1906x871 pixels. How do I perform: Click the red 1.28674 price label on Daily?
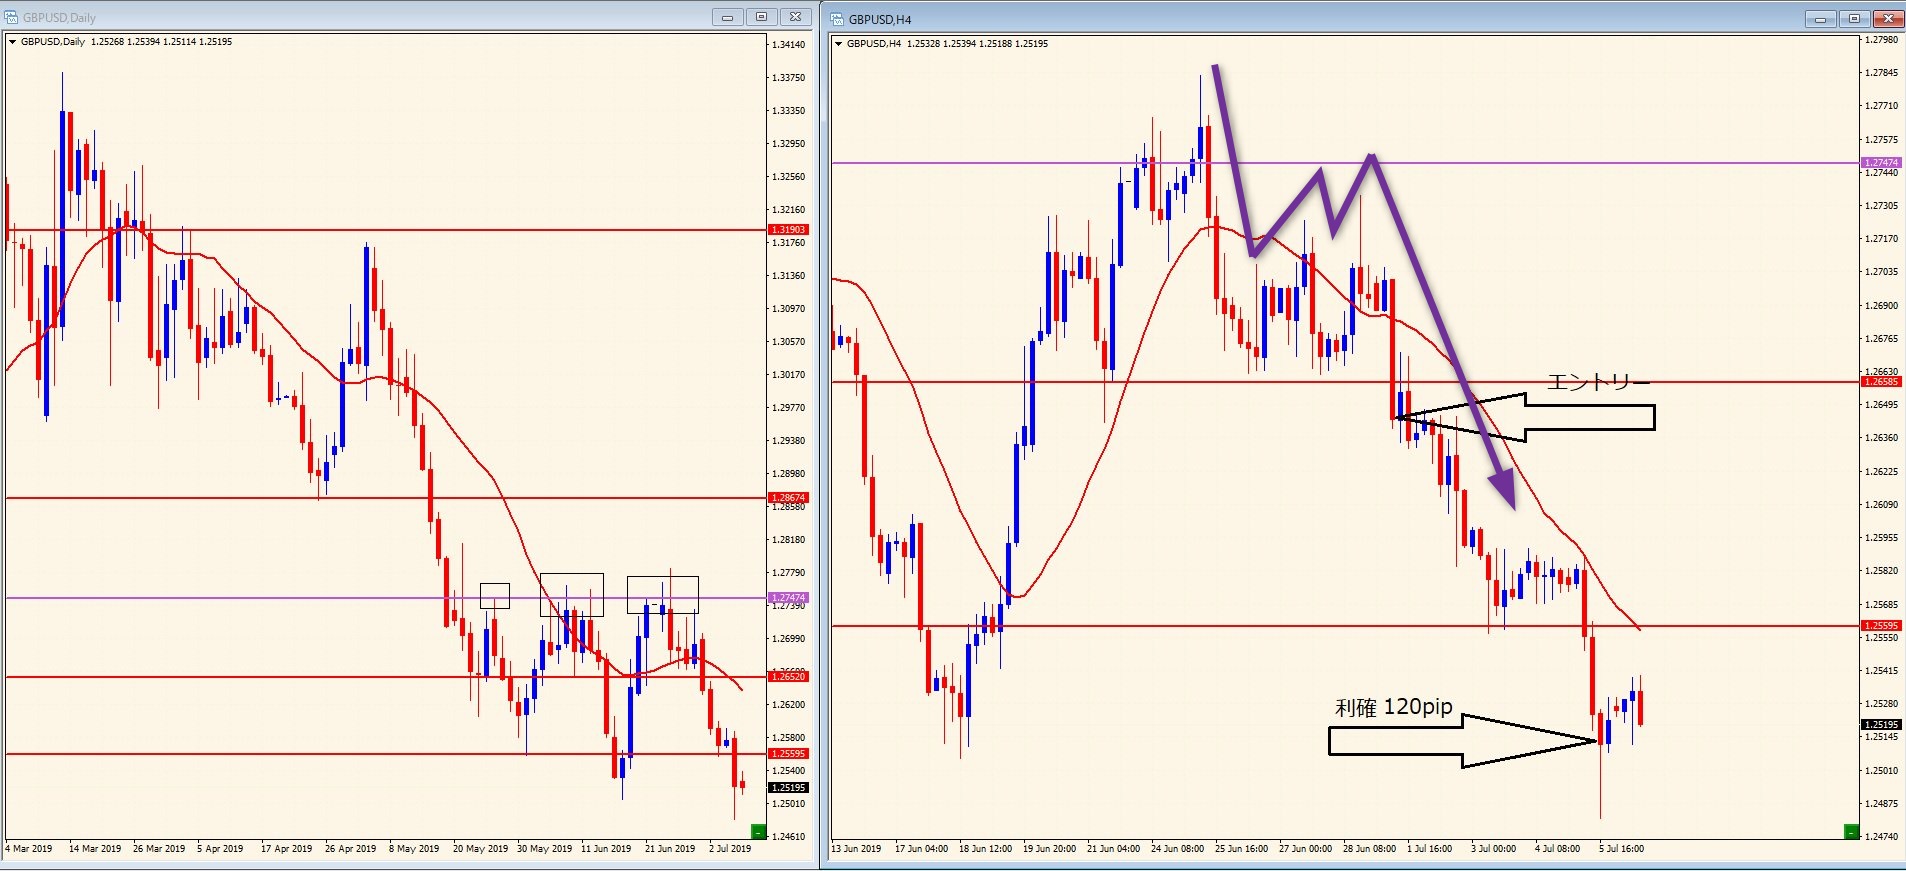tap(788, 498)
